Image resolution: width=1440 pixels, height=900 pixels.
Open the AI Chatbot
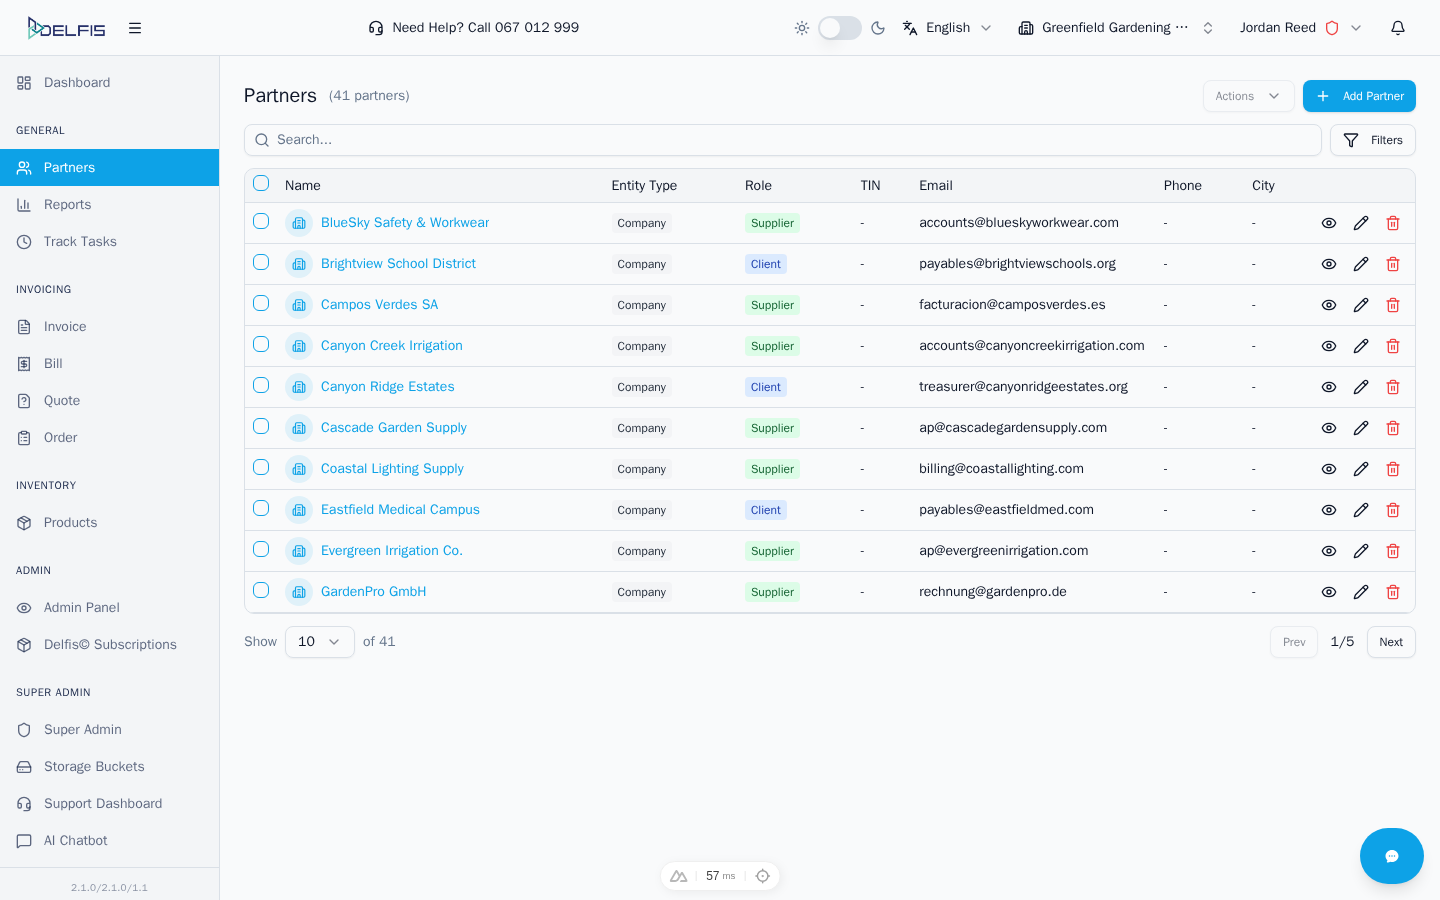pyautogui.click(x=73, y=840)
